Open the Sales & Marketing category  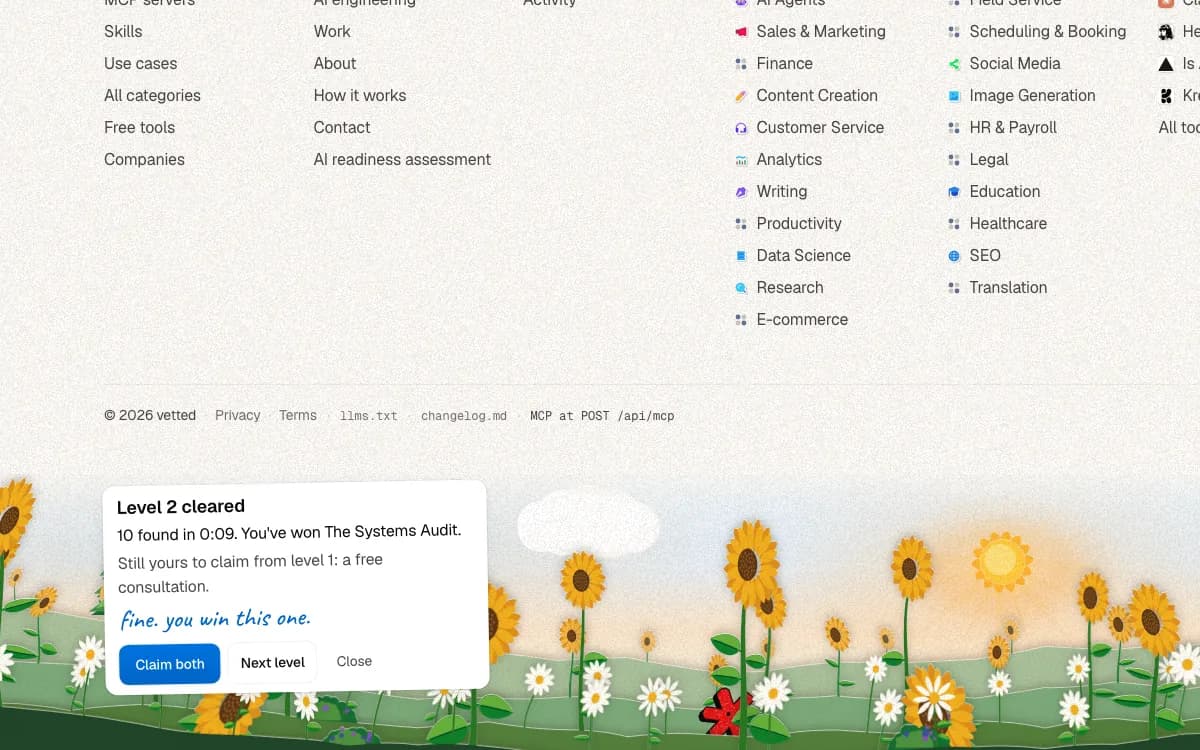pyautogui.click(x=821, y=32)
